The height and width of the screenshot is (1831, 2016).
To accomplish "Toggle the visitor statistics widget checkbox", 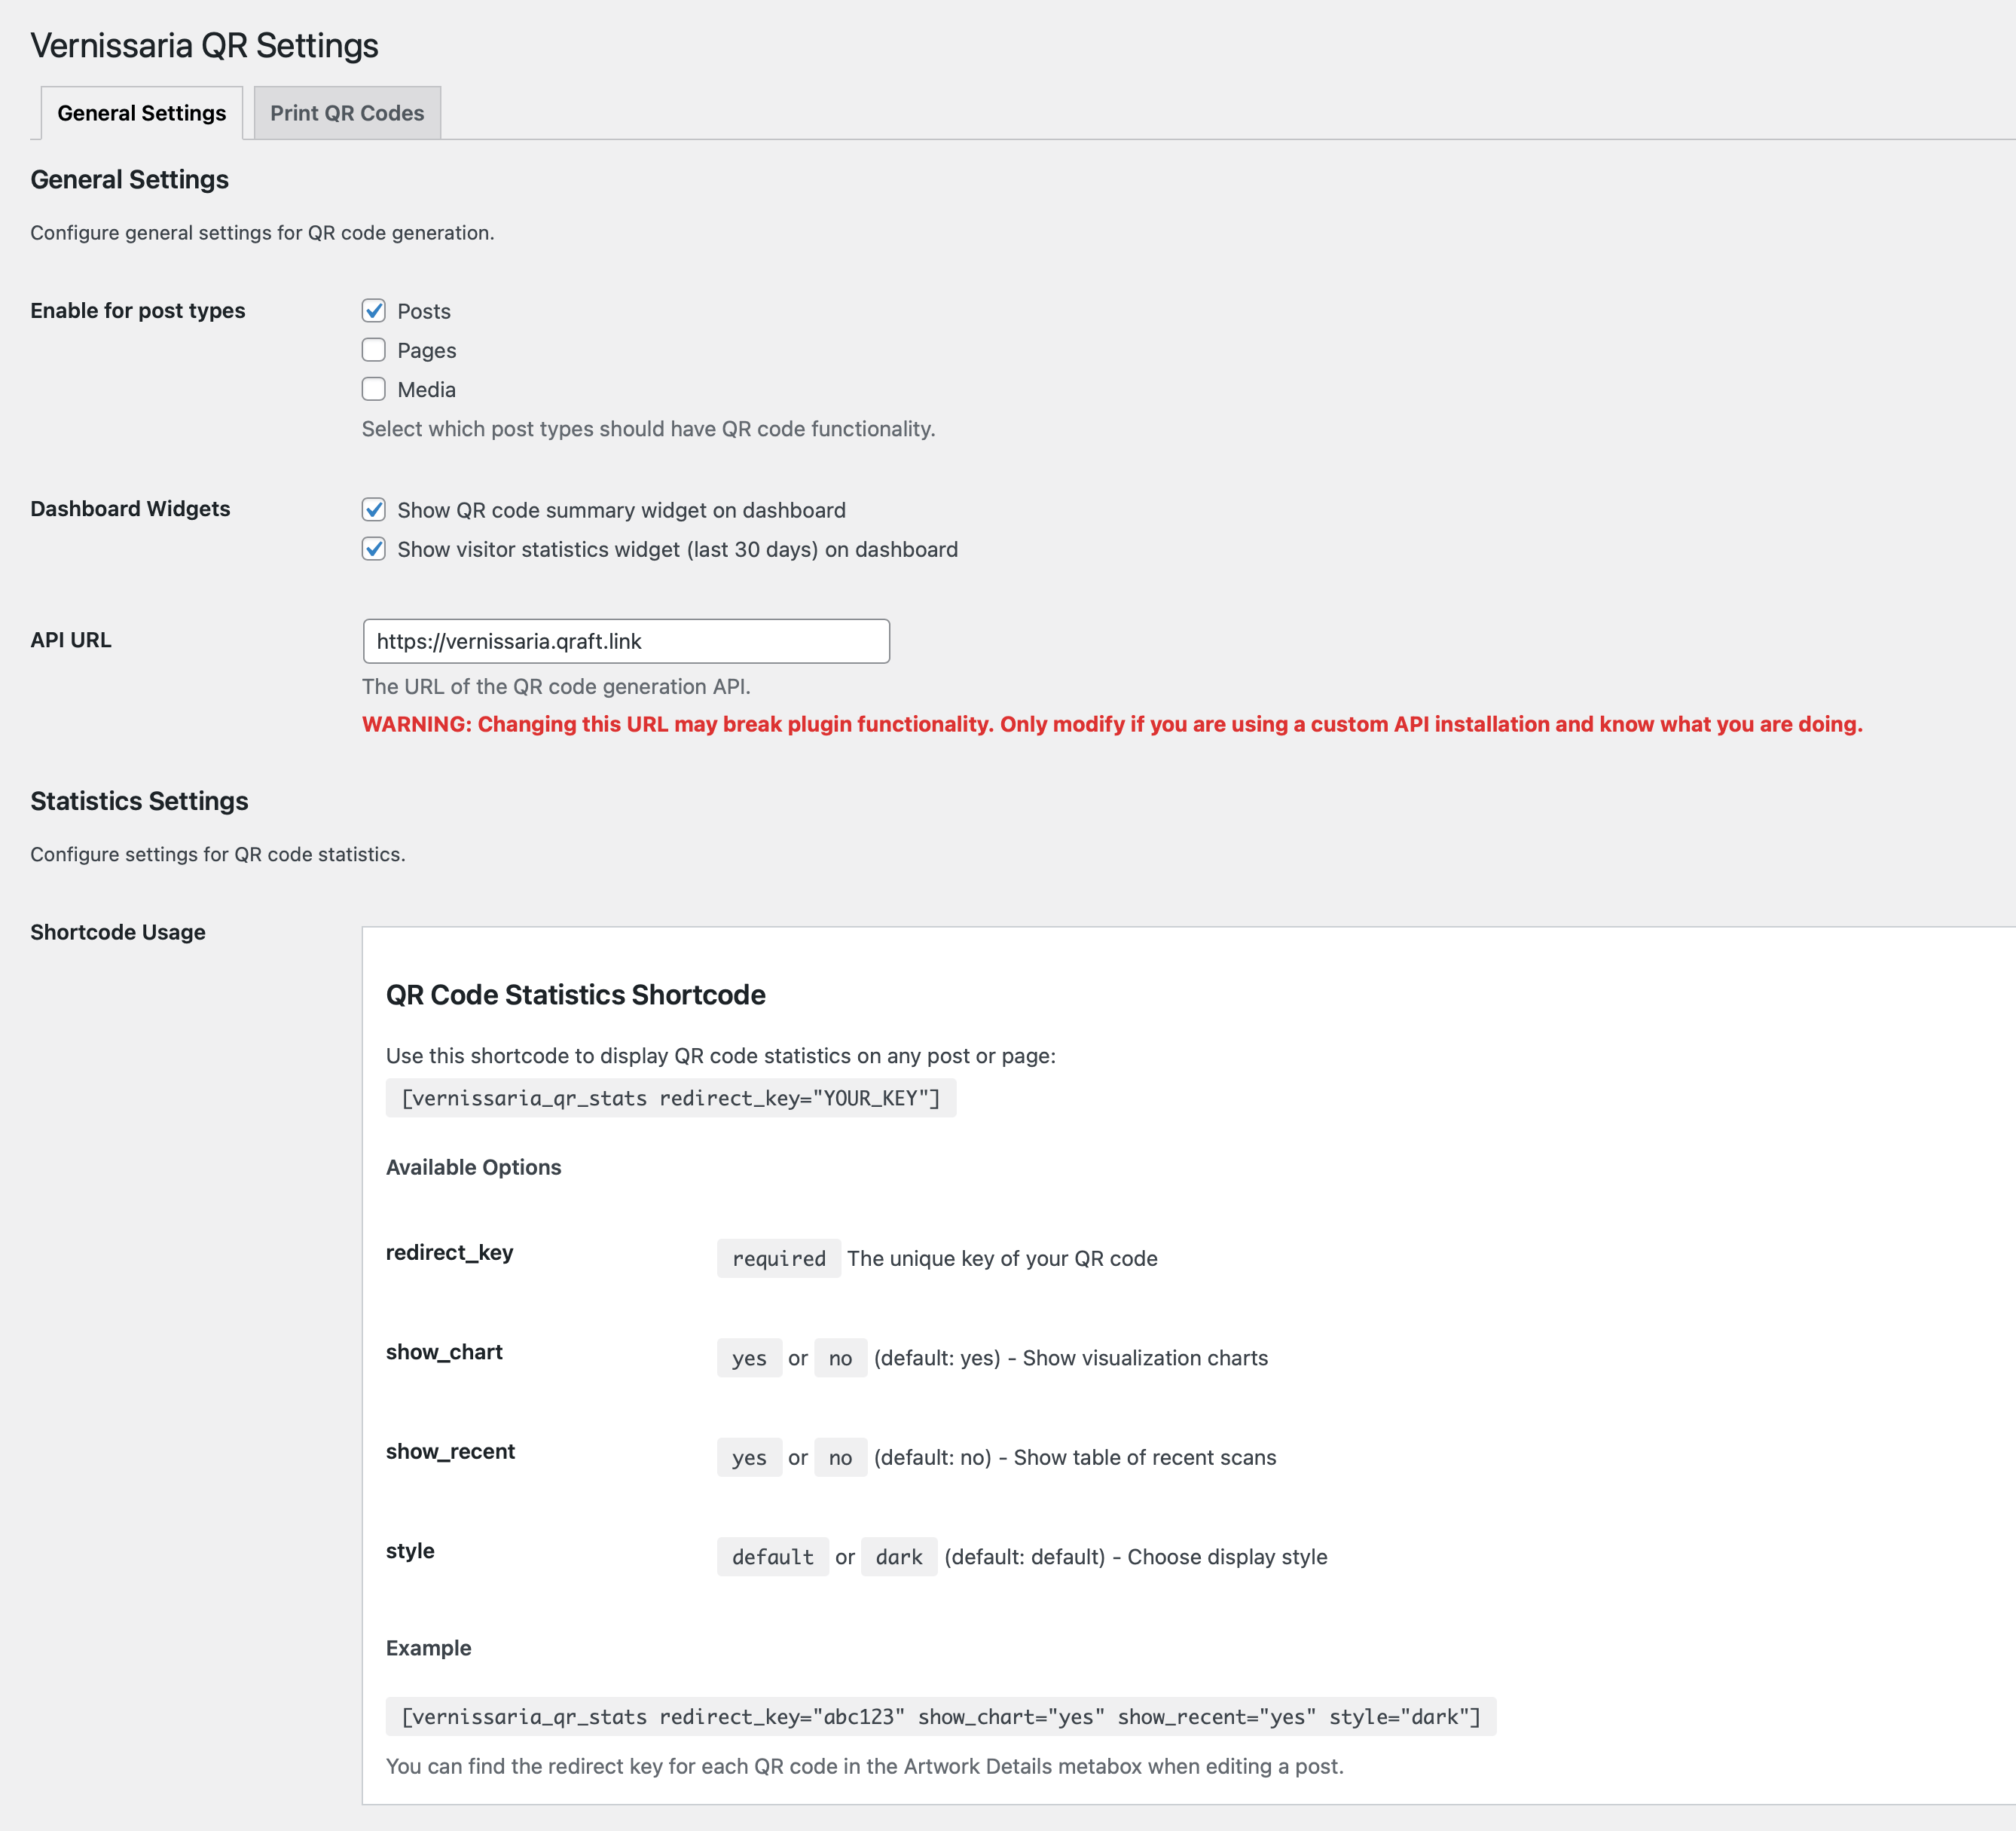I will (374, 549).
